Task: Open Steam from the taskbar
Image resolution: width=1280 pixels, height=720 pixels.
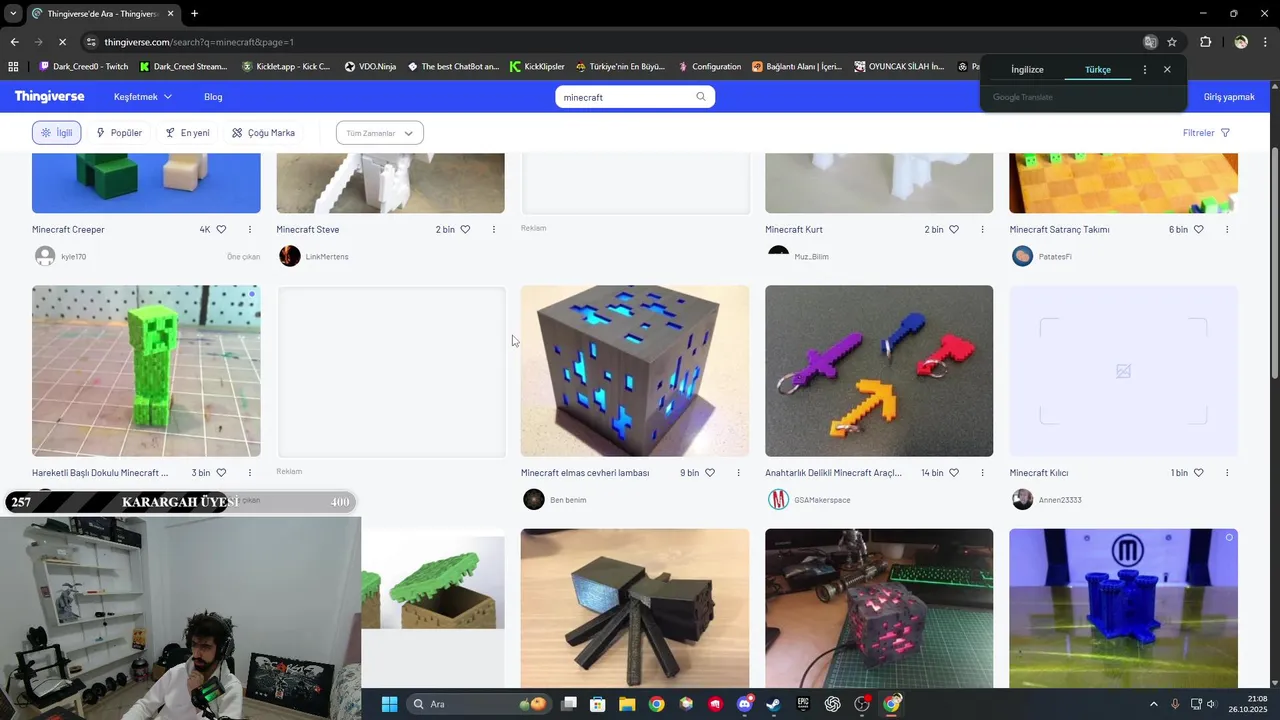Action: point(774,704)
